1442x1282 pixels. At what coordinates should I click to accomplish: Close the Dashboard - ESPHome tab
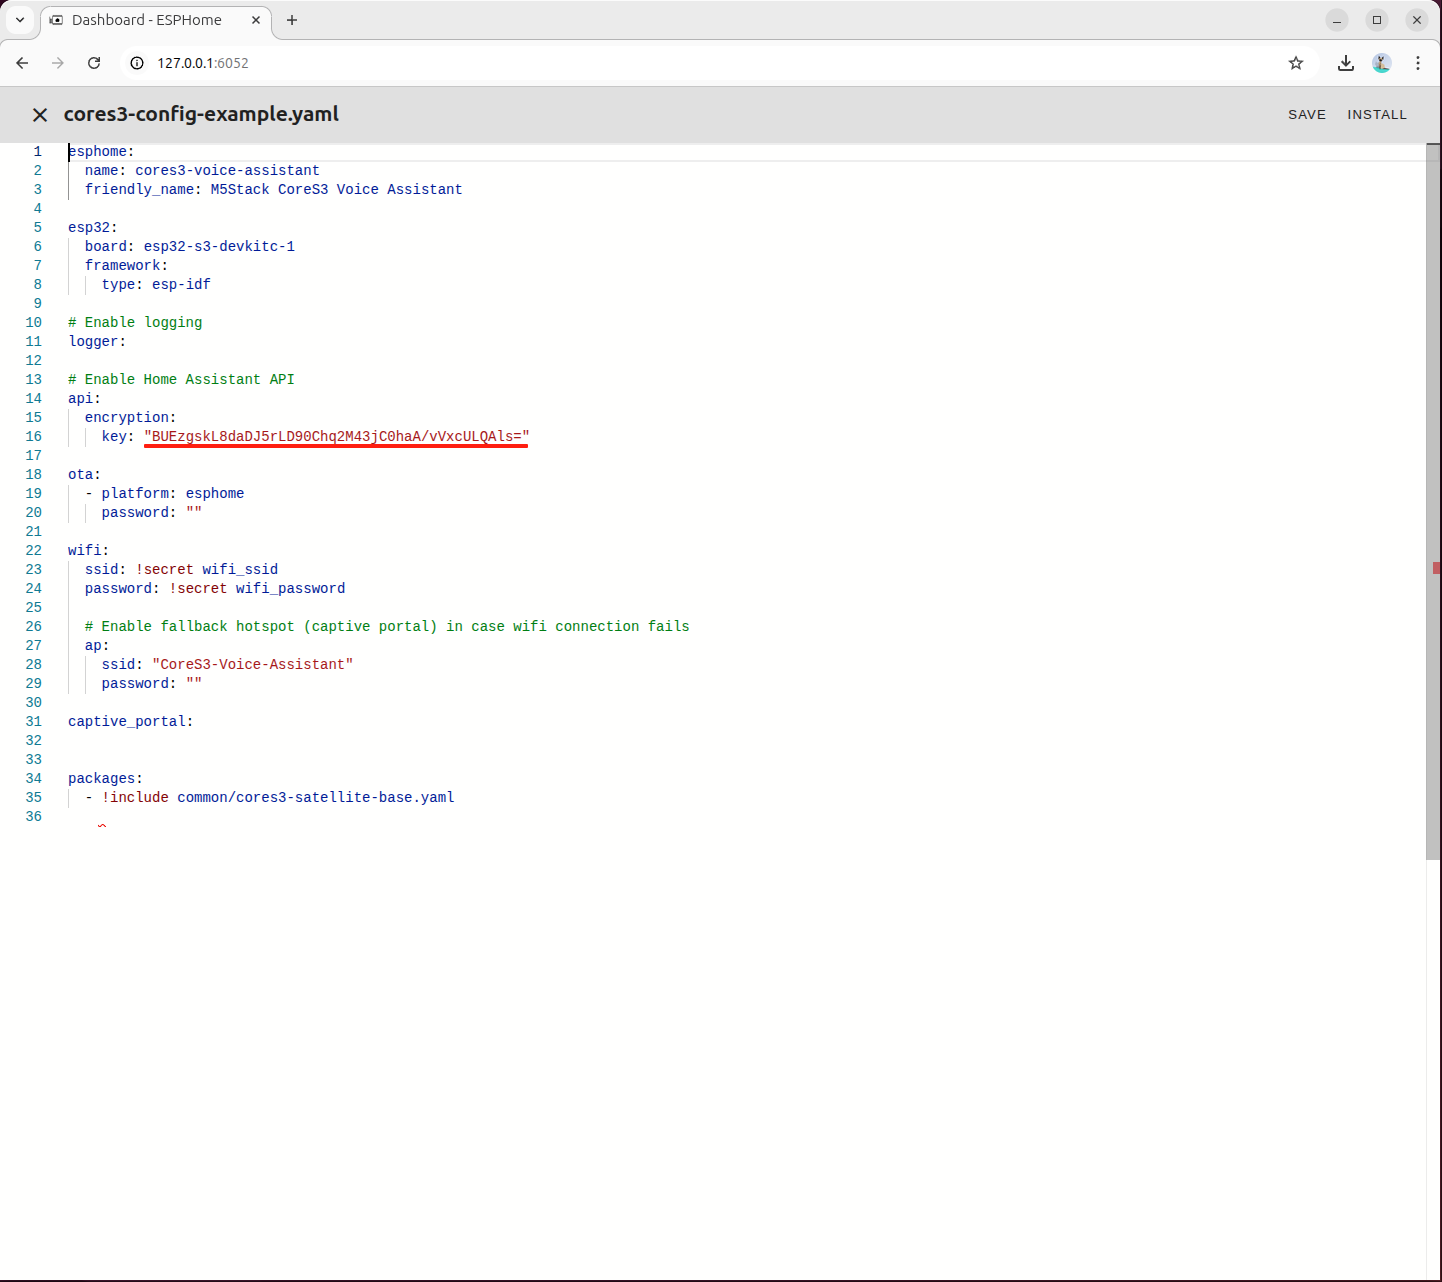pos(256,20)
